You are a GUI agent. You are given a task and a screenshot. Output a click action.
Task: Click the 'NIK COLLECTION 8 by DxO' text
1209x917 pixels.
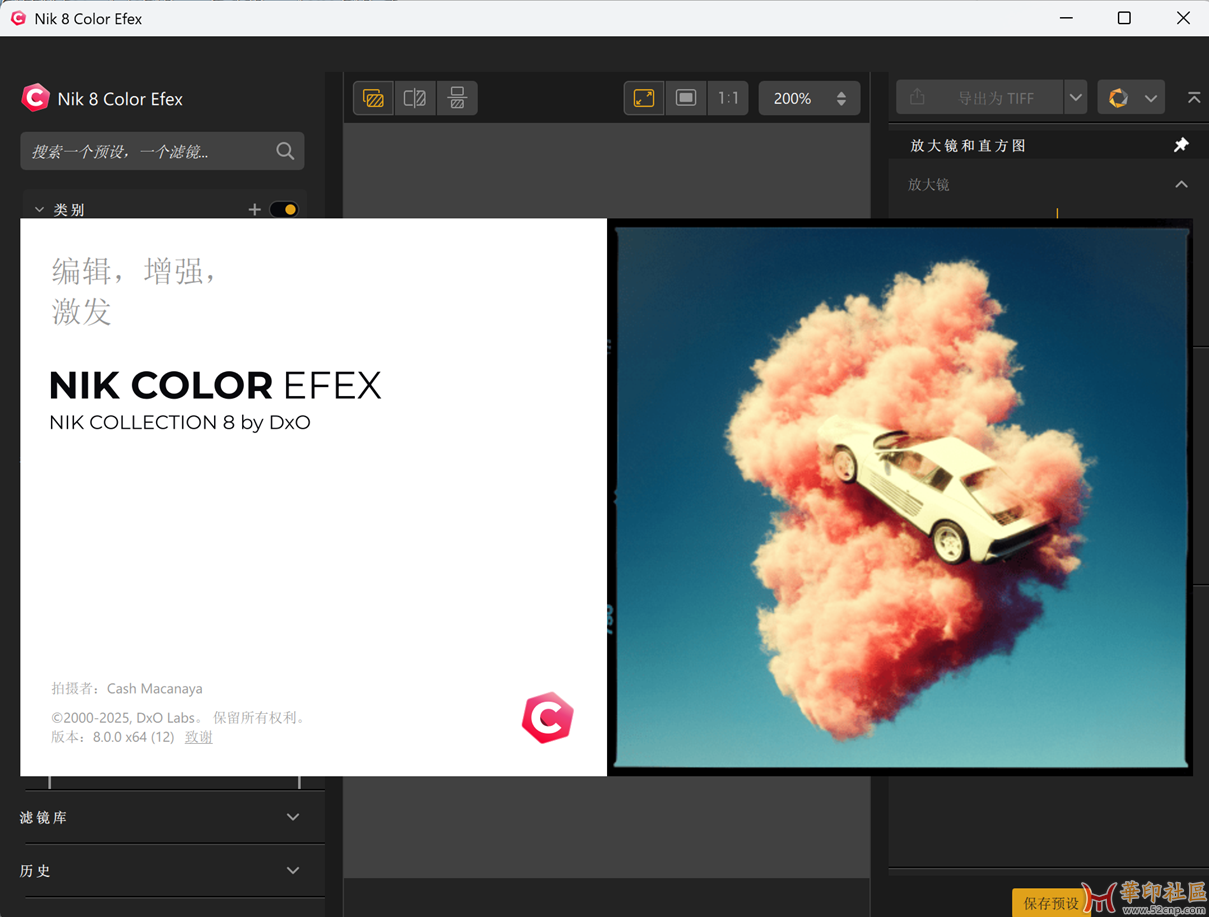click(180, 423)
